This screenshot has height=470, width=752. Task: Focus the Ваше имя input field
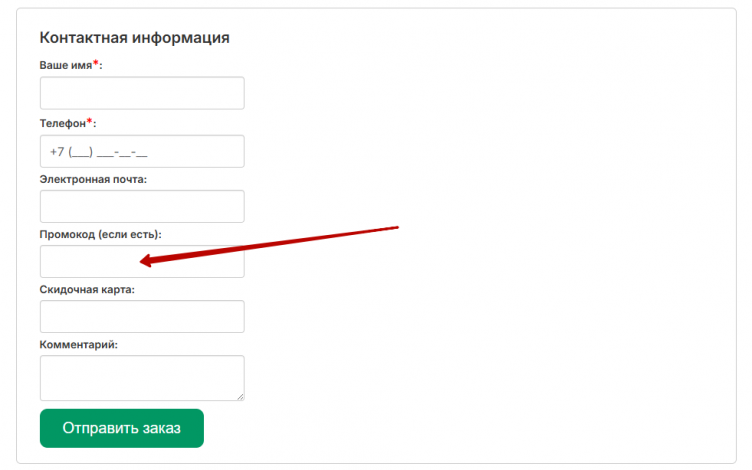click(x=142, y=93)
